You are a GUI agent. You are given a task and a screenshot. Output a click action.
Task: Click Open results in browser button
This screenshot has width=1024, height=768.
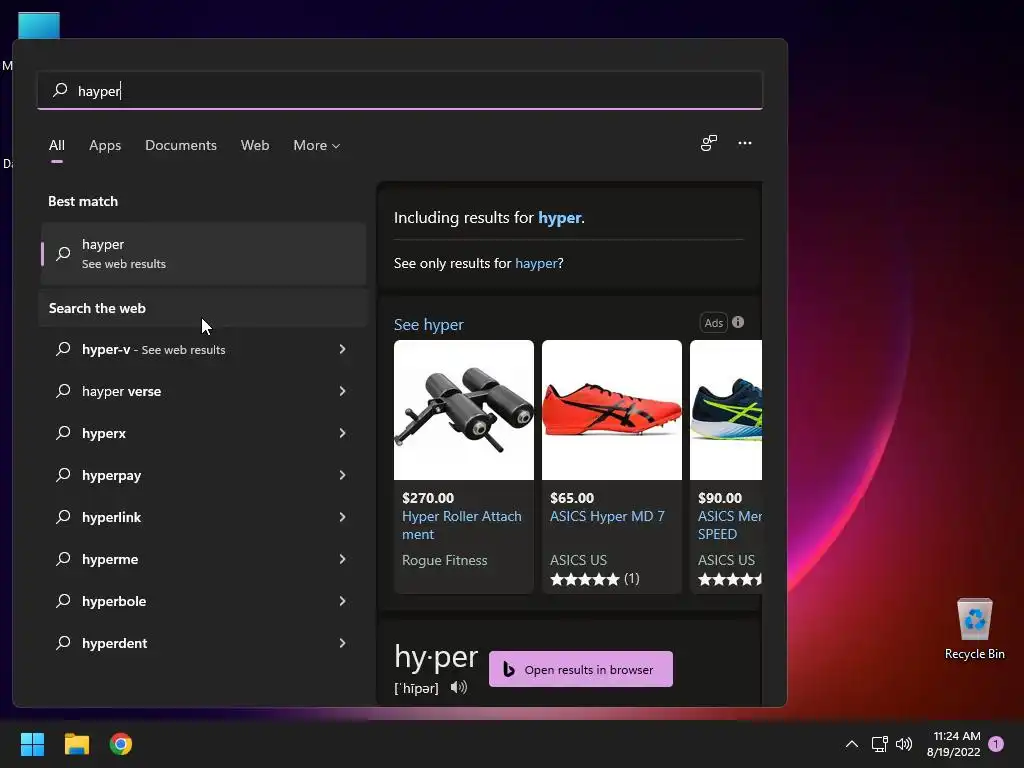coord(581,669)
